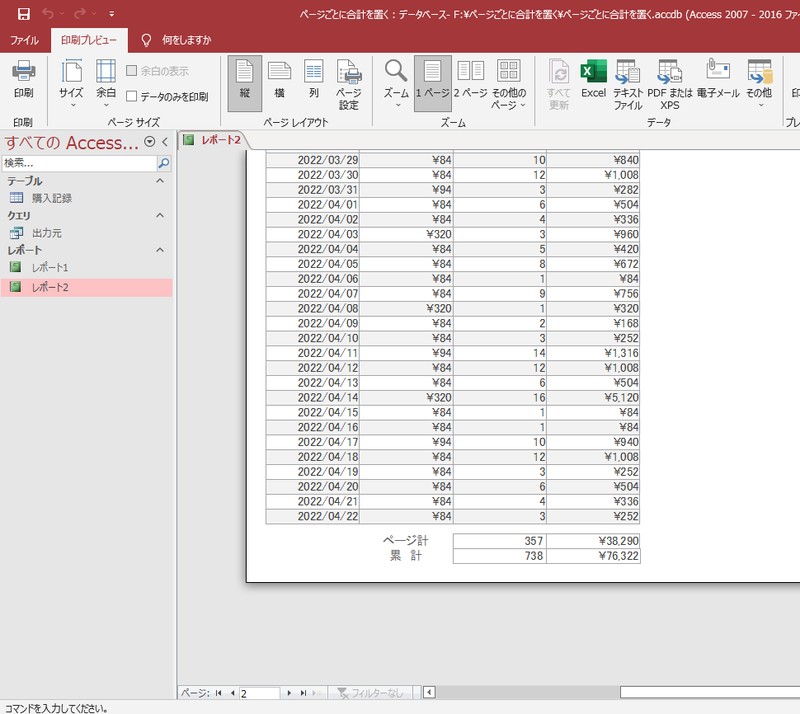The width and height of the screenshot is (800, 714).
Task: Toggle the 余白の表示 checkbox
Action: tap(131, 71)
